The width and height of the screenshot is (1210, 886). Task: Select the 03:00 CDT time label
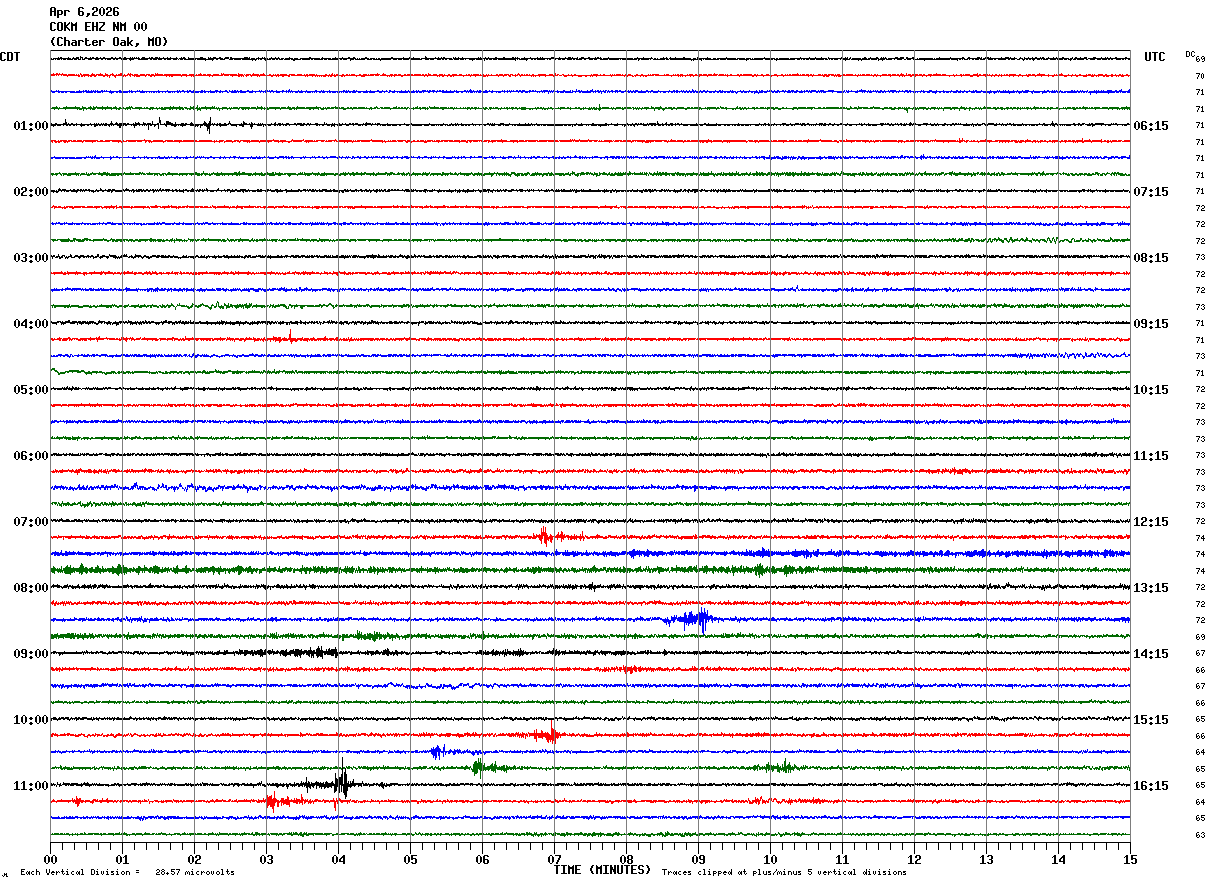point(31,258)
